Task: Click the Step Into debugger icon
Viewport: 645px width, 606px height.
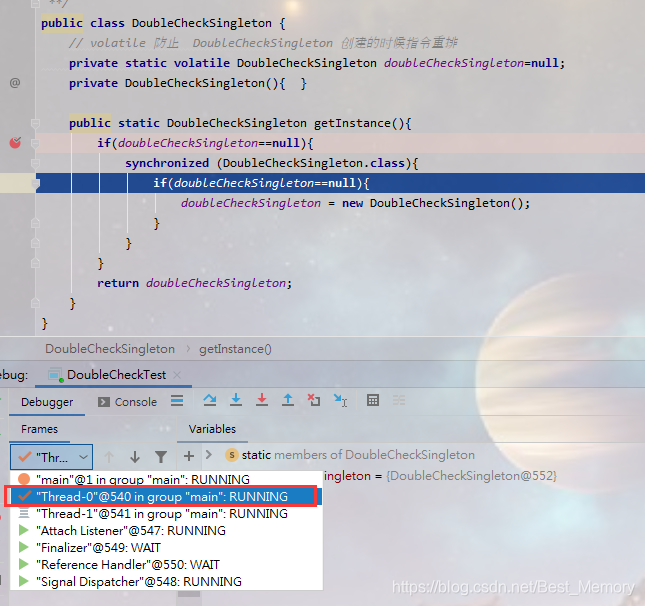Action: (x=236, y=400)
